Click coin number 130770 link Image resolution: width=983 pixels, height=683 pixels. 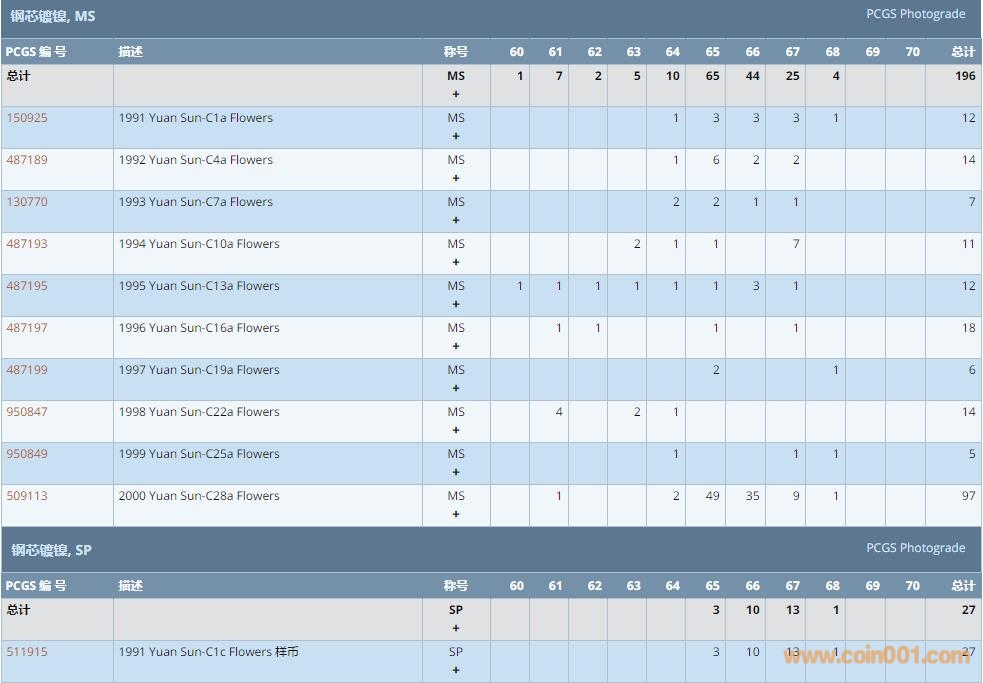(x=27, y=202)
